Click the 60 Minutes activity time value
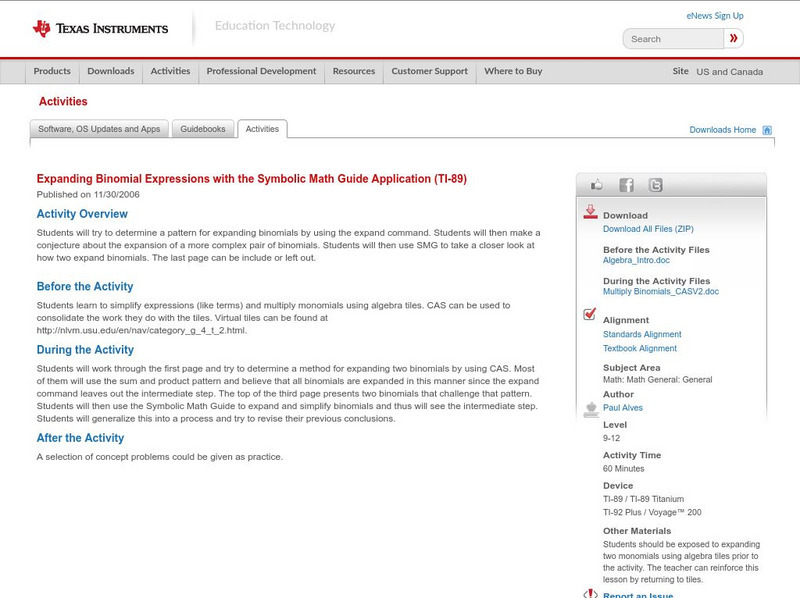This screenshot has height=598, width=800. [x=623, y=468]
